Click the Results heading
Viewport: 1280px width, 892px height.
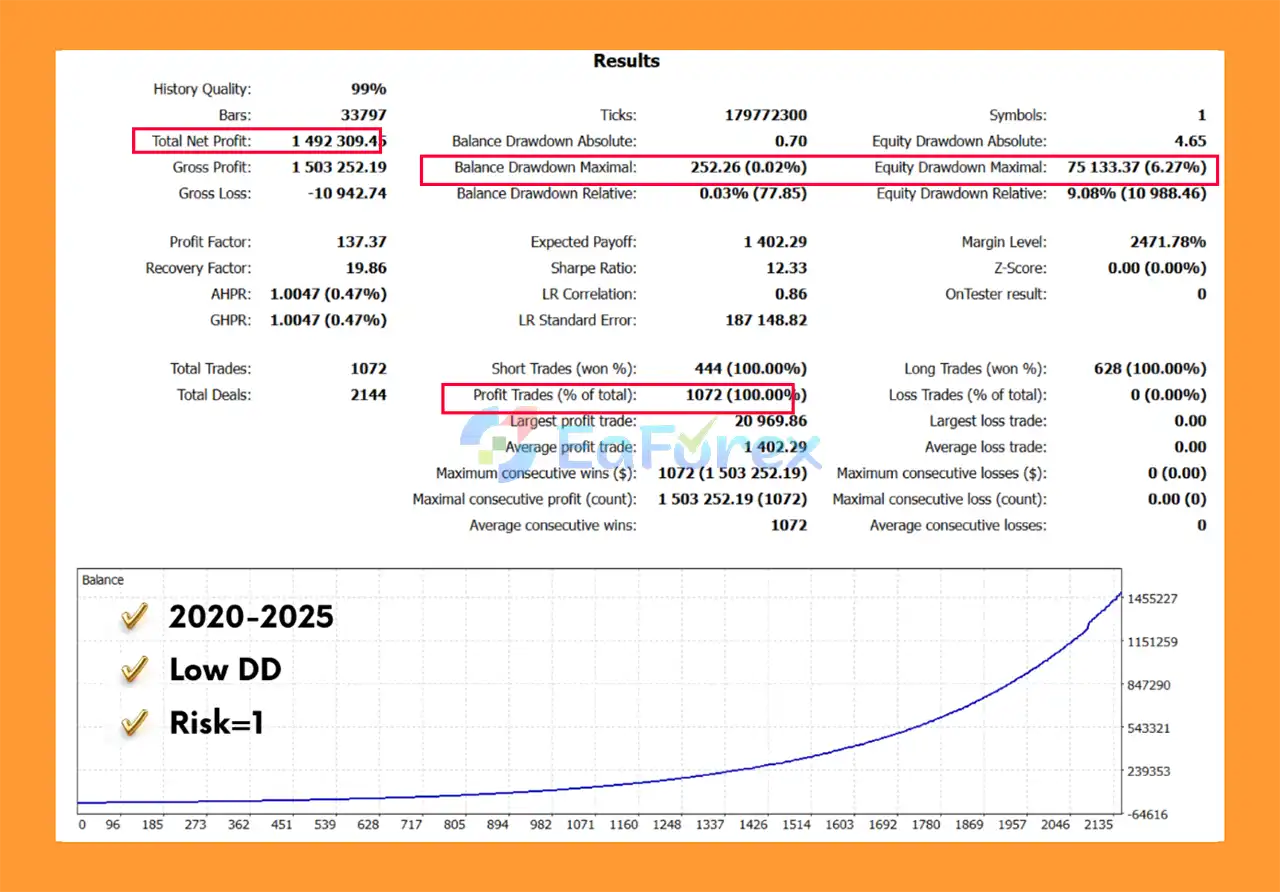coord(626,61)
